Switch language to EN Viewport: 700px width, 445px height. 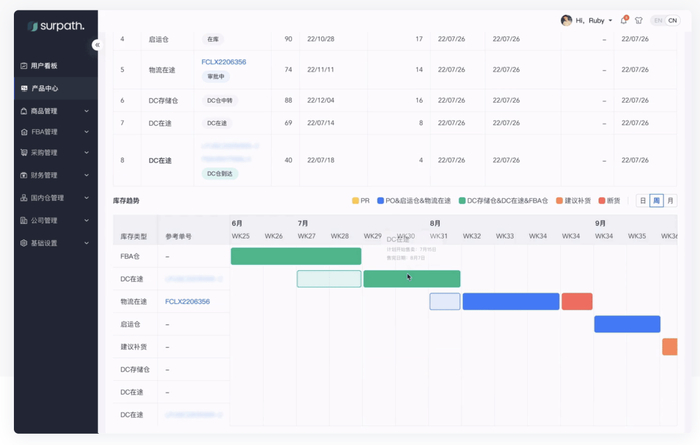(657, 20)
